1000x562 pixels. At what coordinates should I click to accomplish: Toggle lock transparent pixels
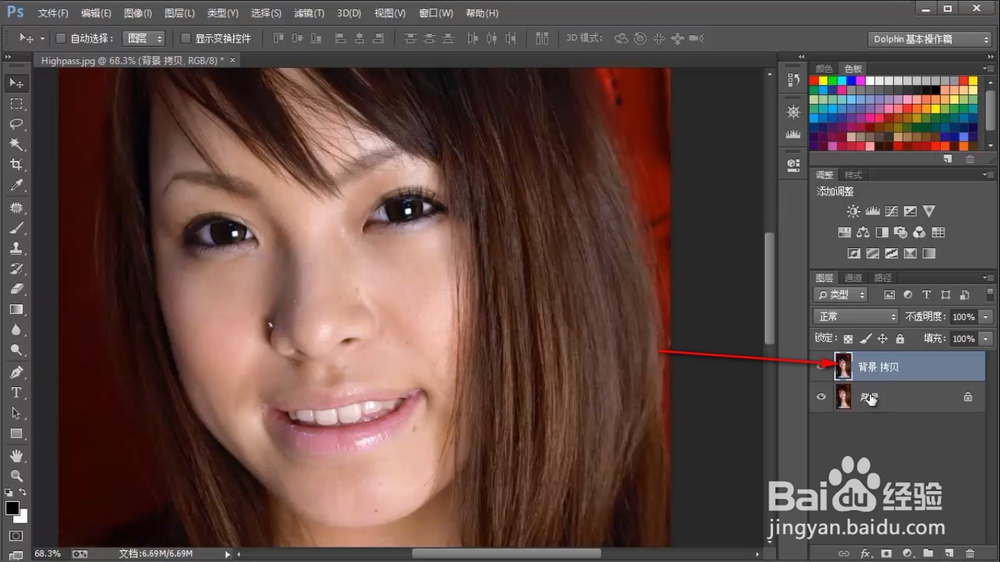[848, 339]
